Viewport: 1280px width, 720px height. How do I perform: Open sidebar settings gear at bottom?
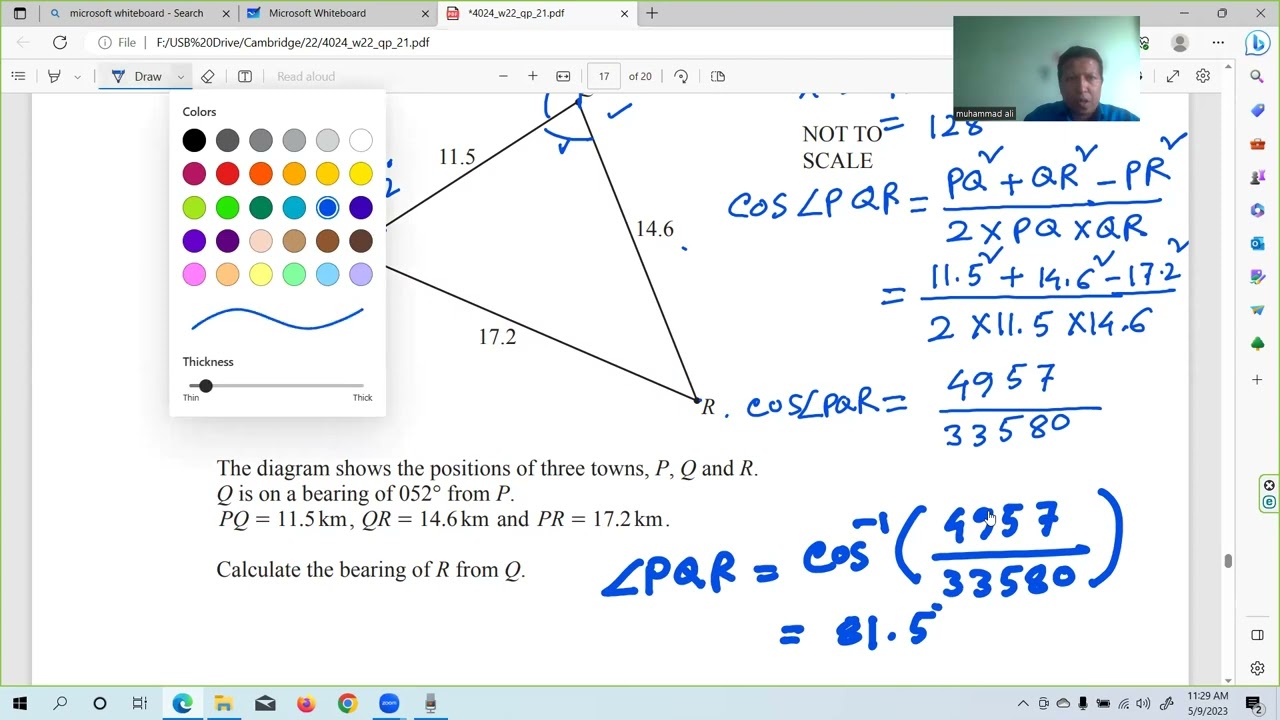coord(1257,668)
